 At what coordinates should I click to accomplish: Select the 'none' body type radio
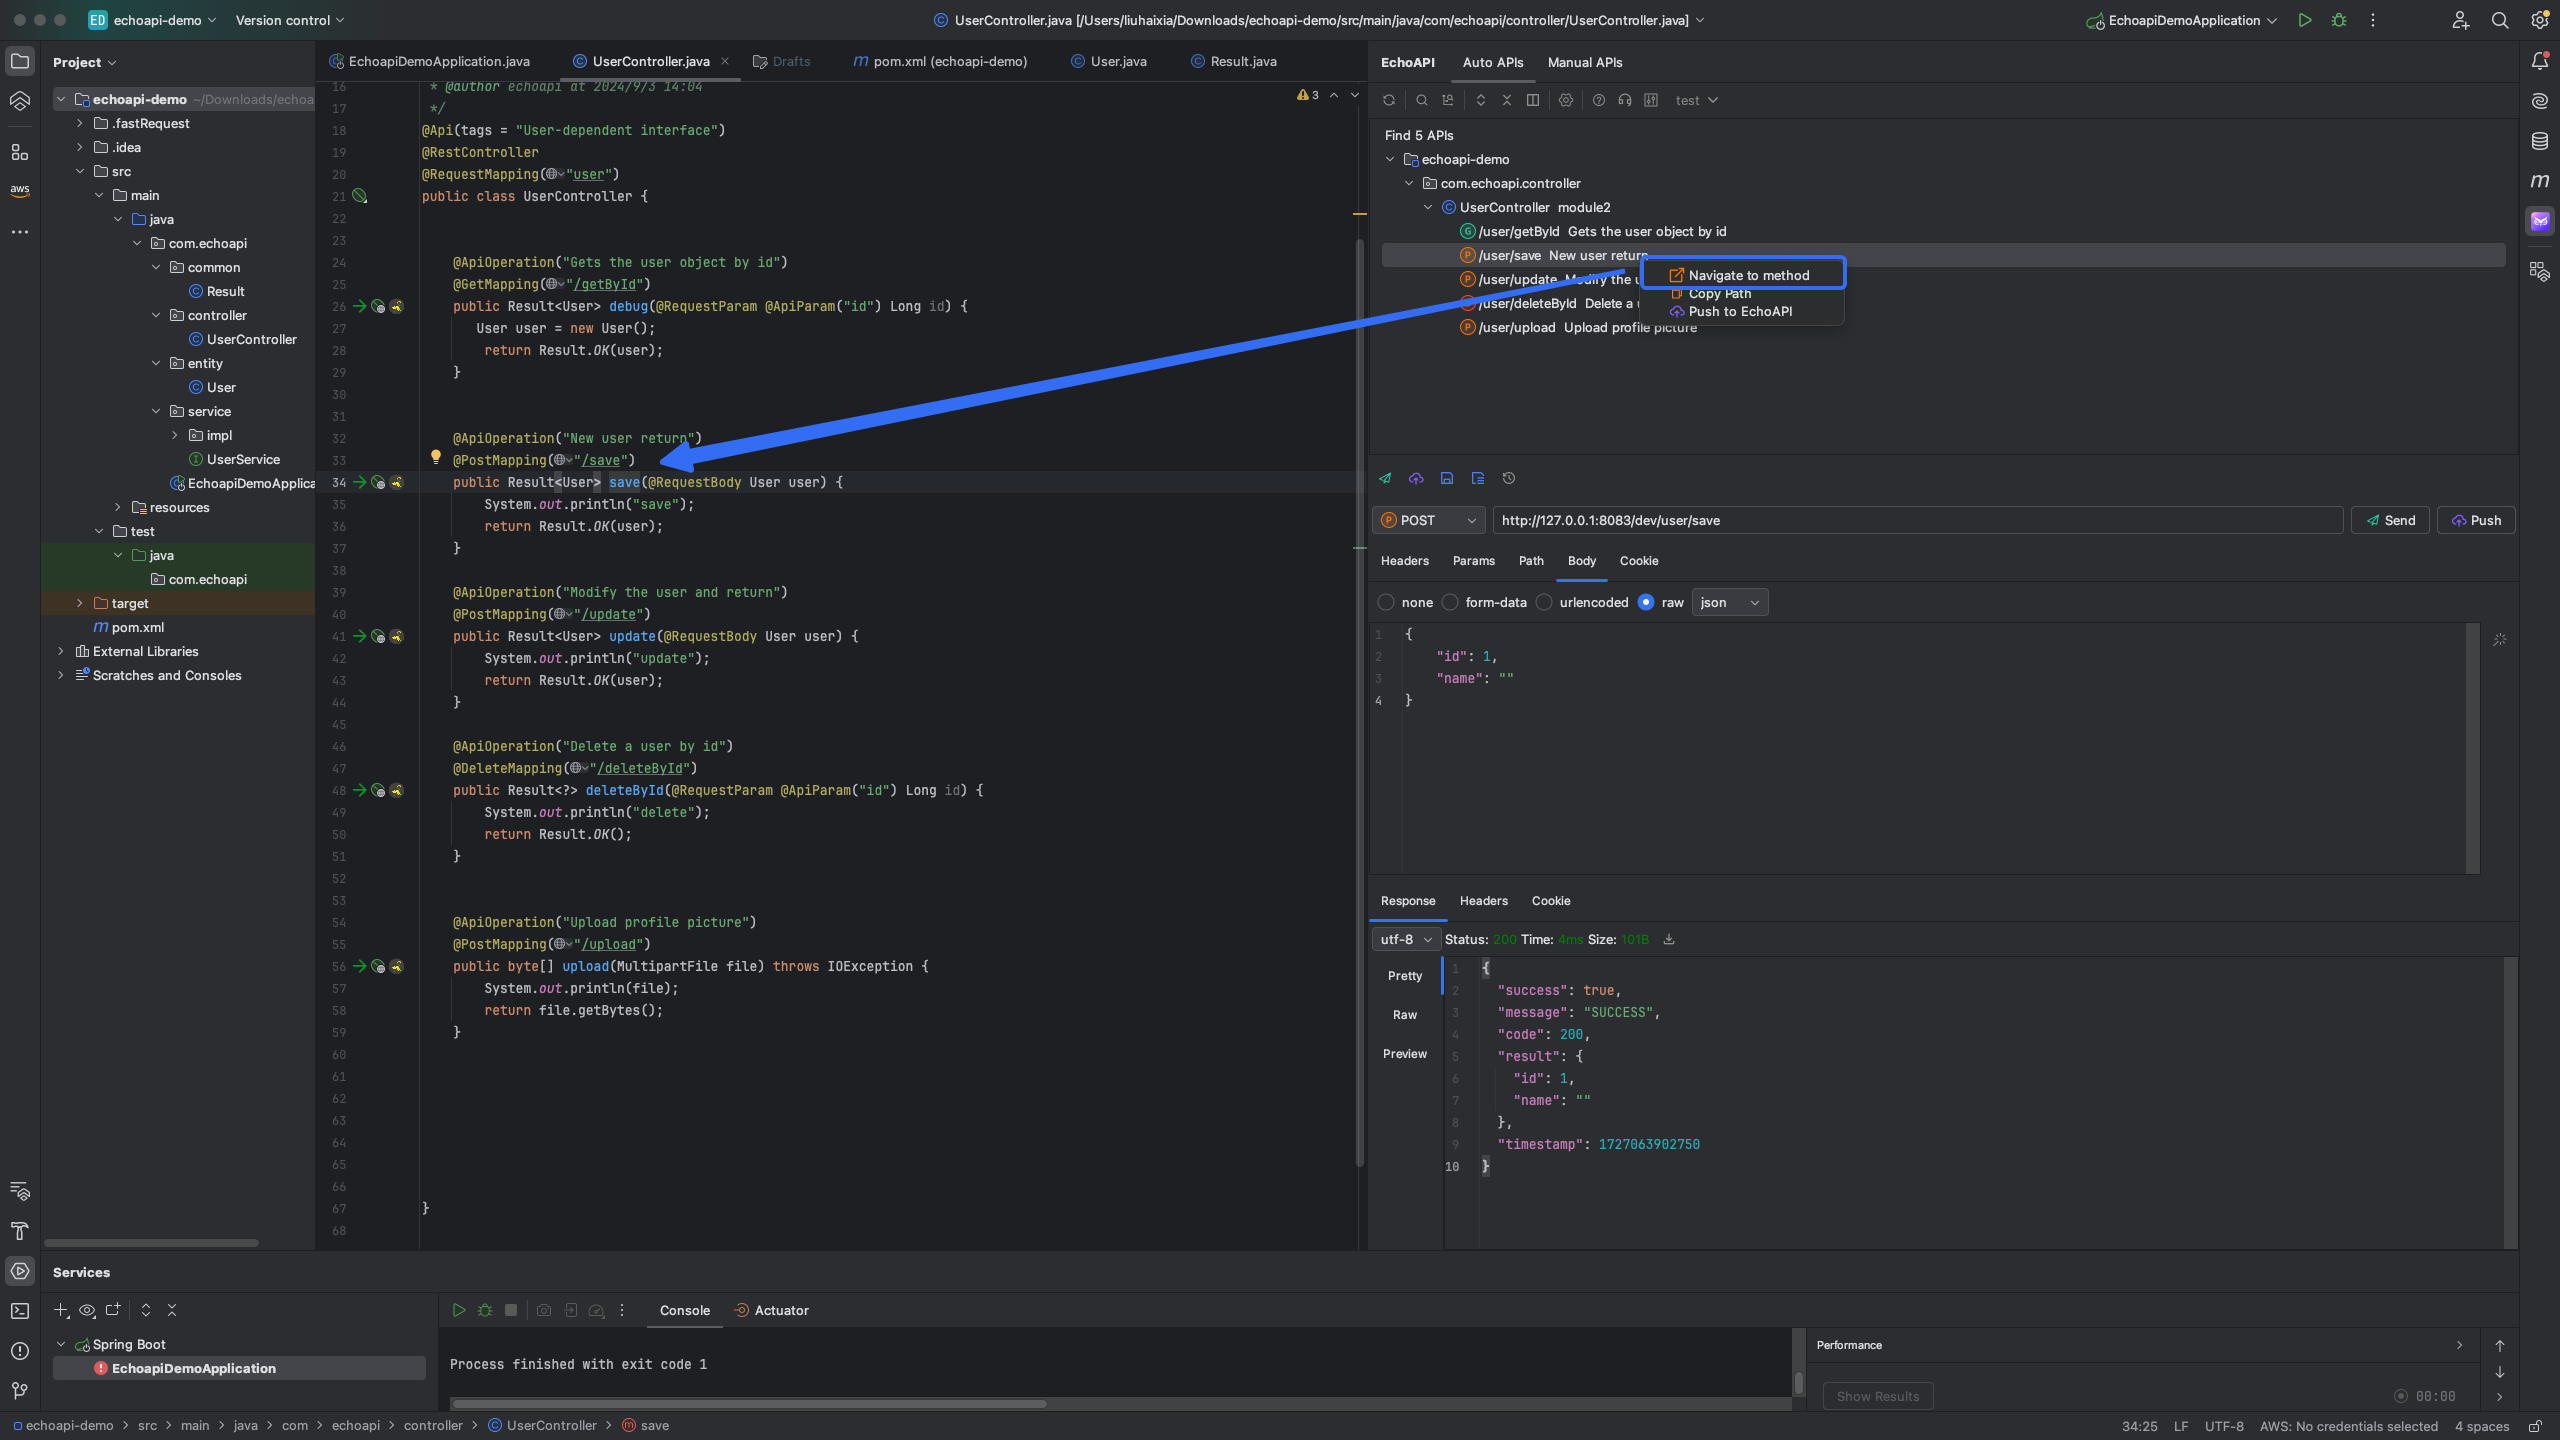1386,602
